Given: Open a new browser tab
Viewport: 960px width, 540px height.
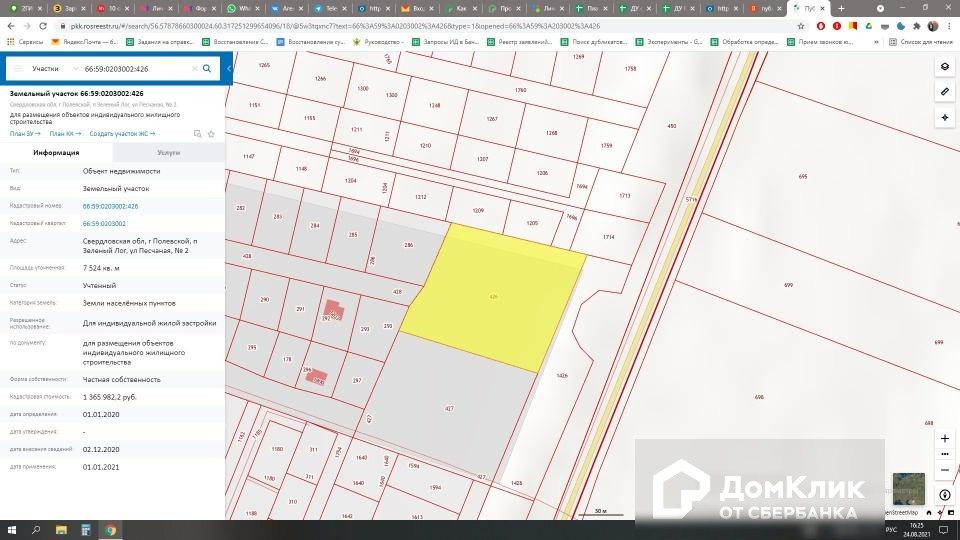Looking at the screenshot, I should pyautogui.click(x=841, y=9).
